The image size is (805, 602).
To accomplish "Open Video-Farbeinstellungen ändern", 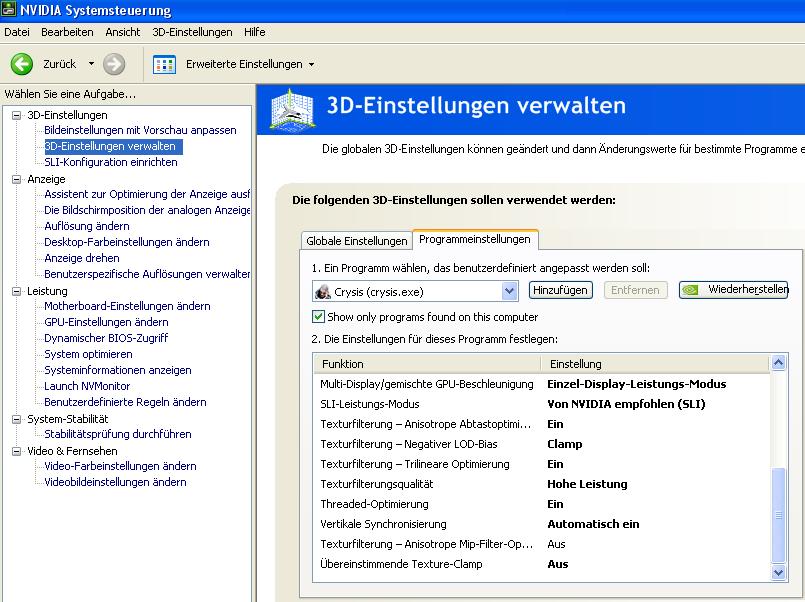I will [x=120, y=466].
